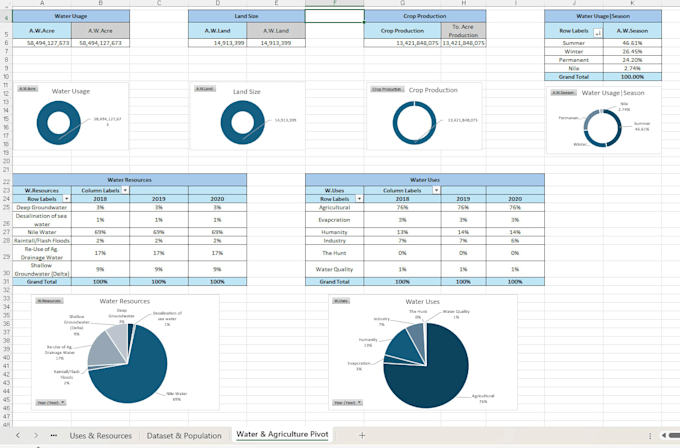Click W.Resources field button on pie chart
This screenshot has width=680, height=448.
[49, 301]
